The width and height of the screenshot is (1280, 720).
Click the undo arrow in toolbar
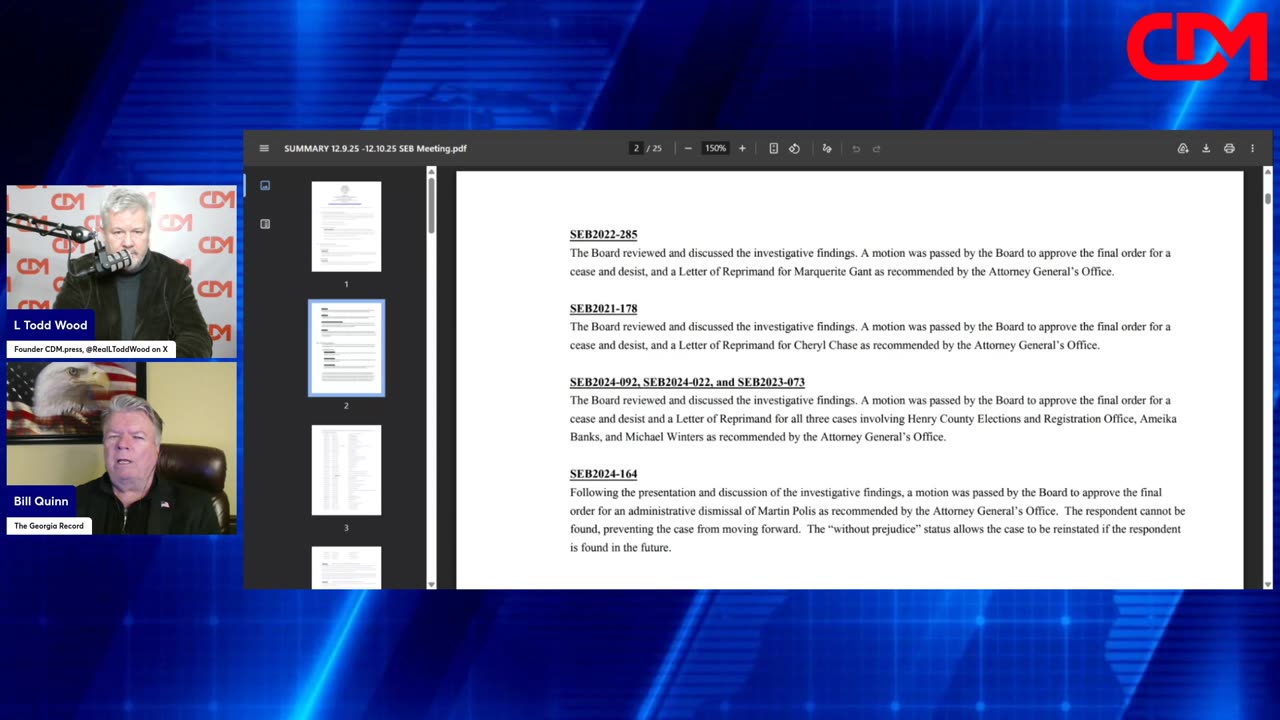(x=856, y=148)
